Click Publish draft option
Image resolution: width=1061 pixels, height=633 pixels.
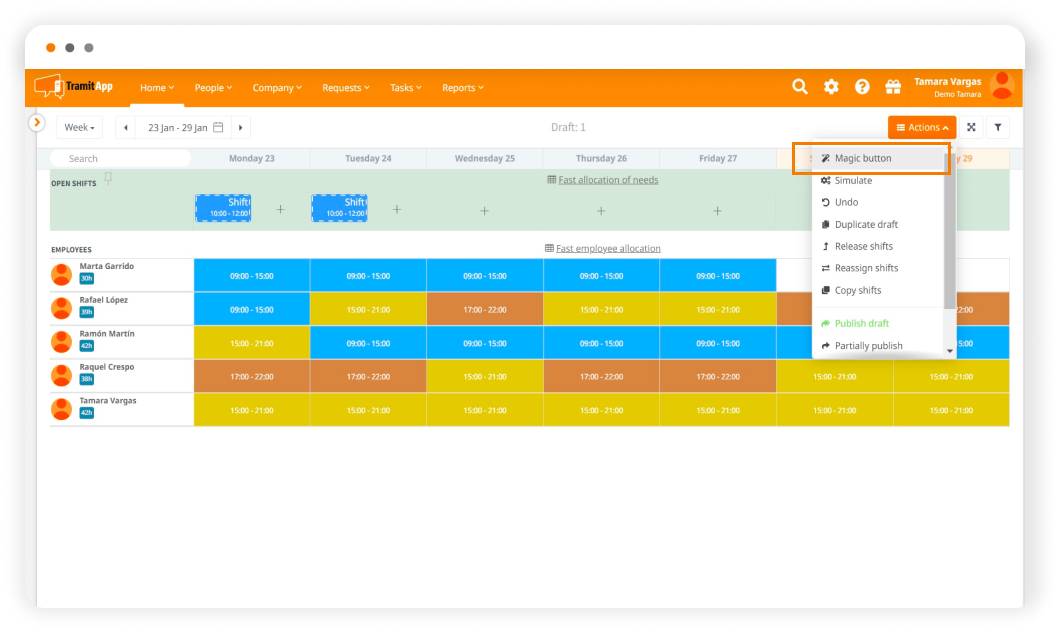[x=861, y=323]
